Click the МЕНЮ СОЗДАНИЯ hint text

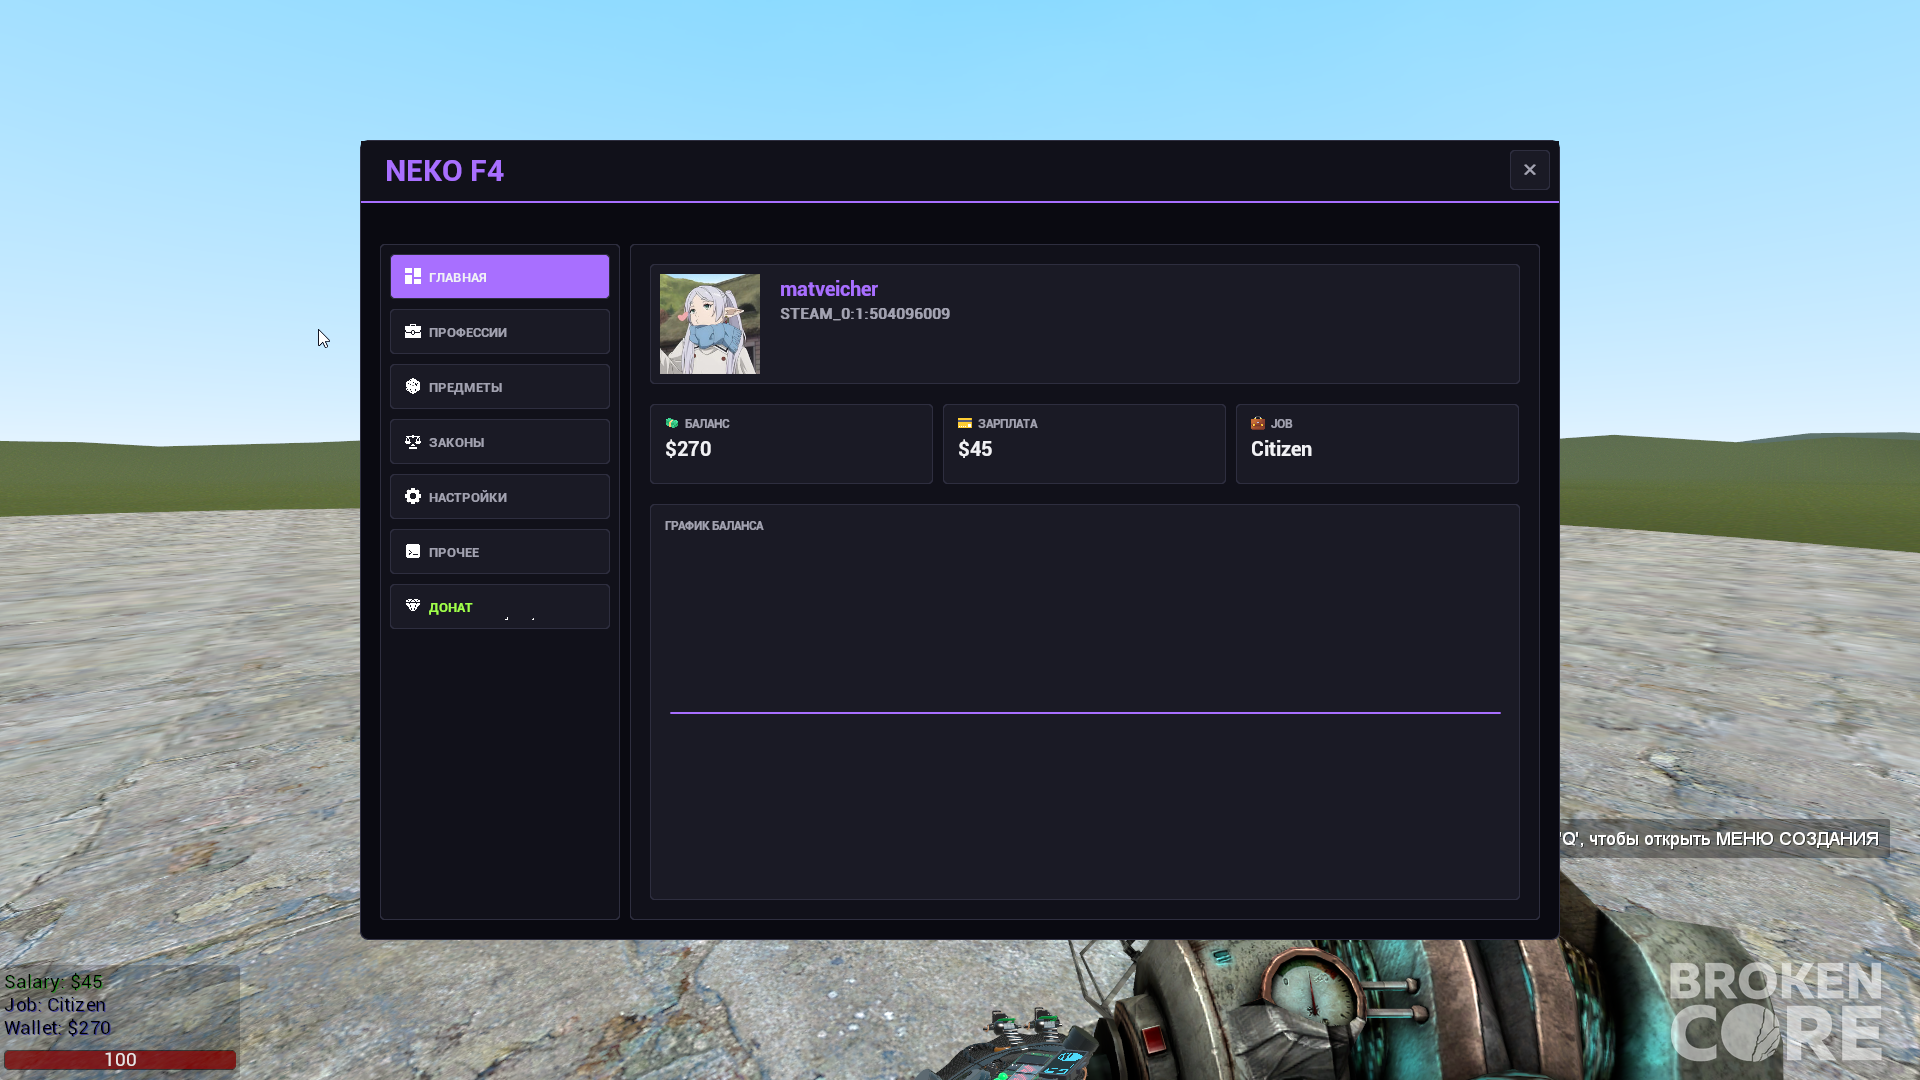pyautogui.click(x=1797, y=839)
